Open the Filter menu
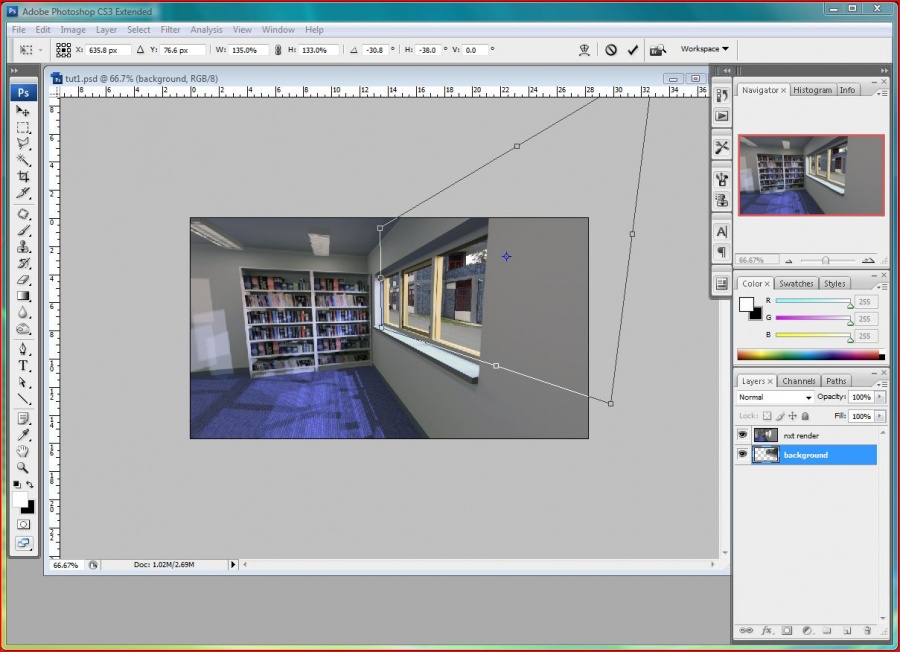Image resolution: width=900 pixels, height=652 pixels. pos(170,30)
